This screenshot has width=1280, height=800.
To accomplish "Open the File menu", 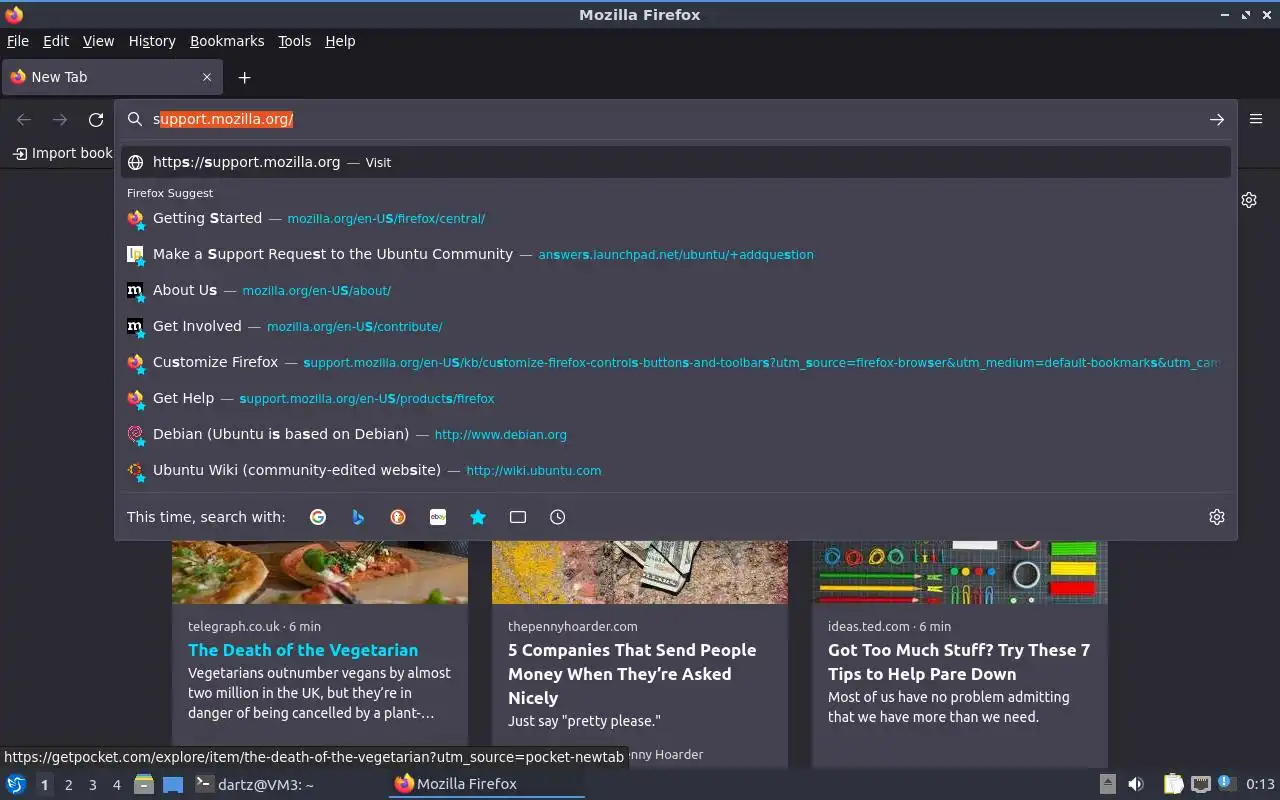I will point(18,41).
